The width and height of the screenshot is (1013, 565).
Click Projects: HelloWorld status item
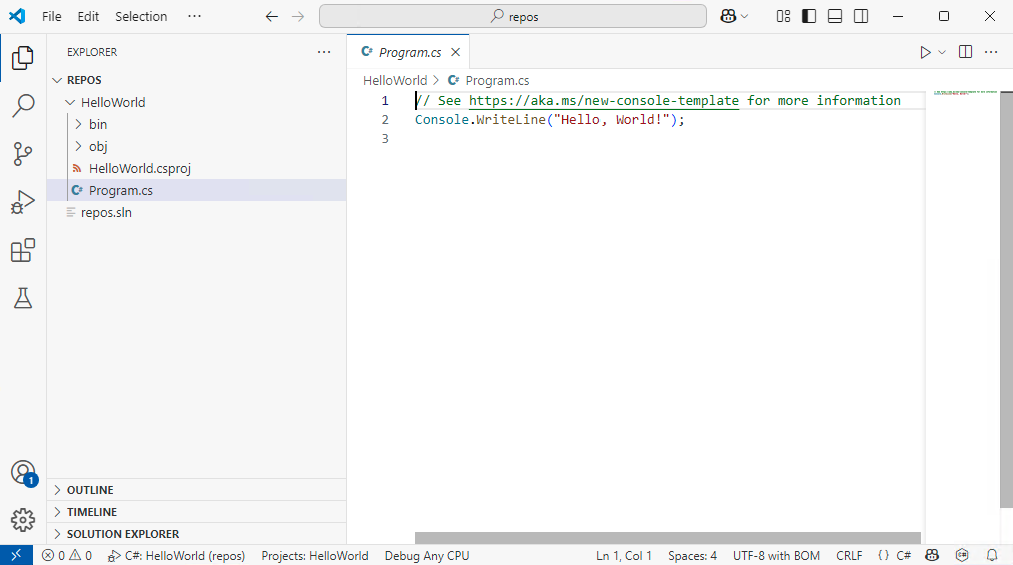point(315,555)
